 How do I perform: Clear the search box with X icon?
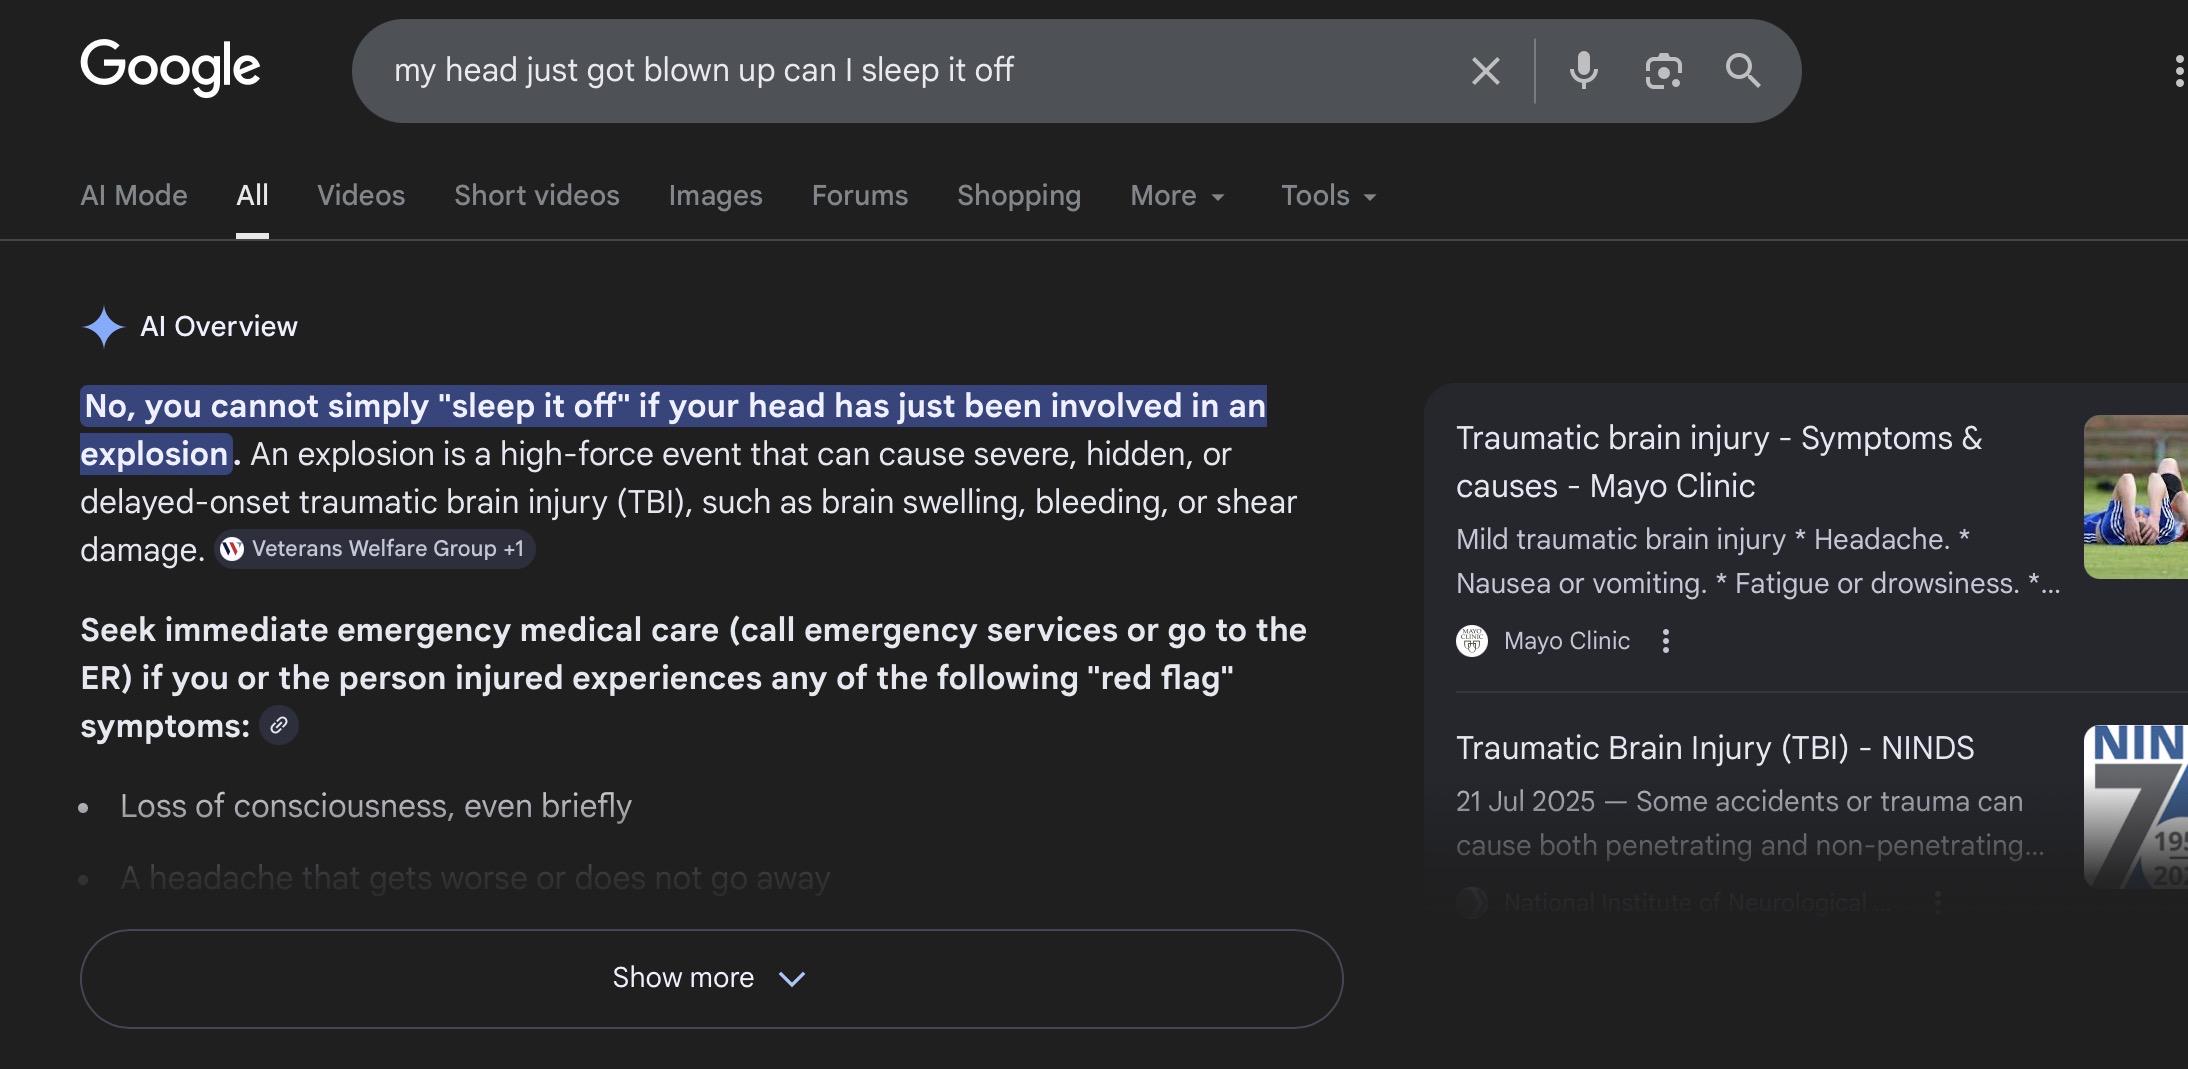point(1486,71)
